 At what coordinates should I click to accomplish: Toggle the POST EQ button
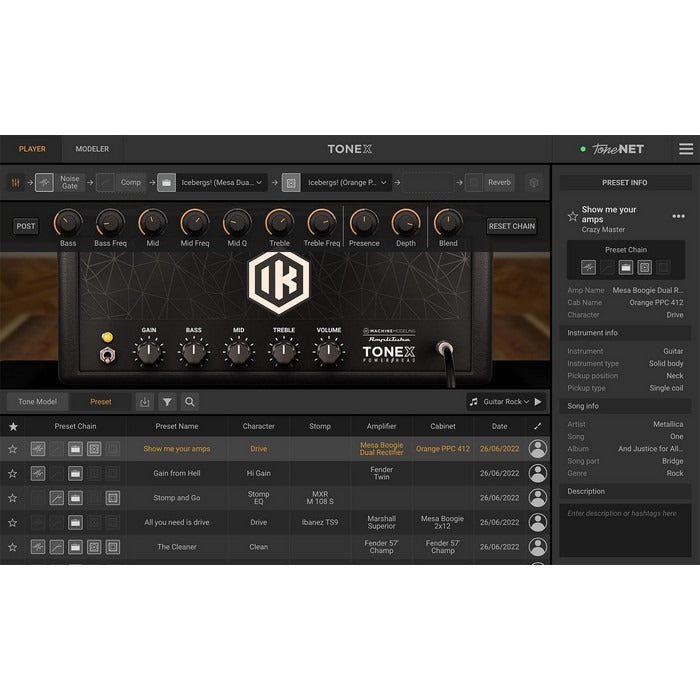coord(25,226)
